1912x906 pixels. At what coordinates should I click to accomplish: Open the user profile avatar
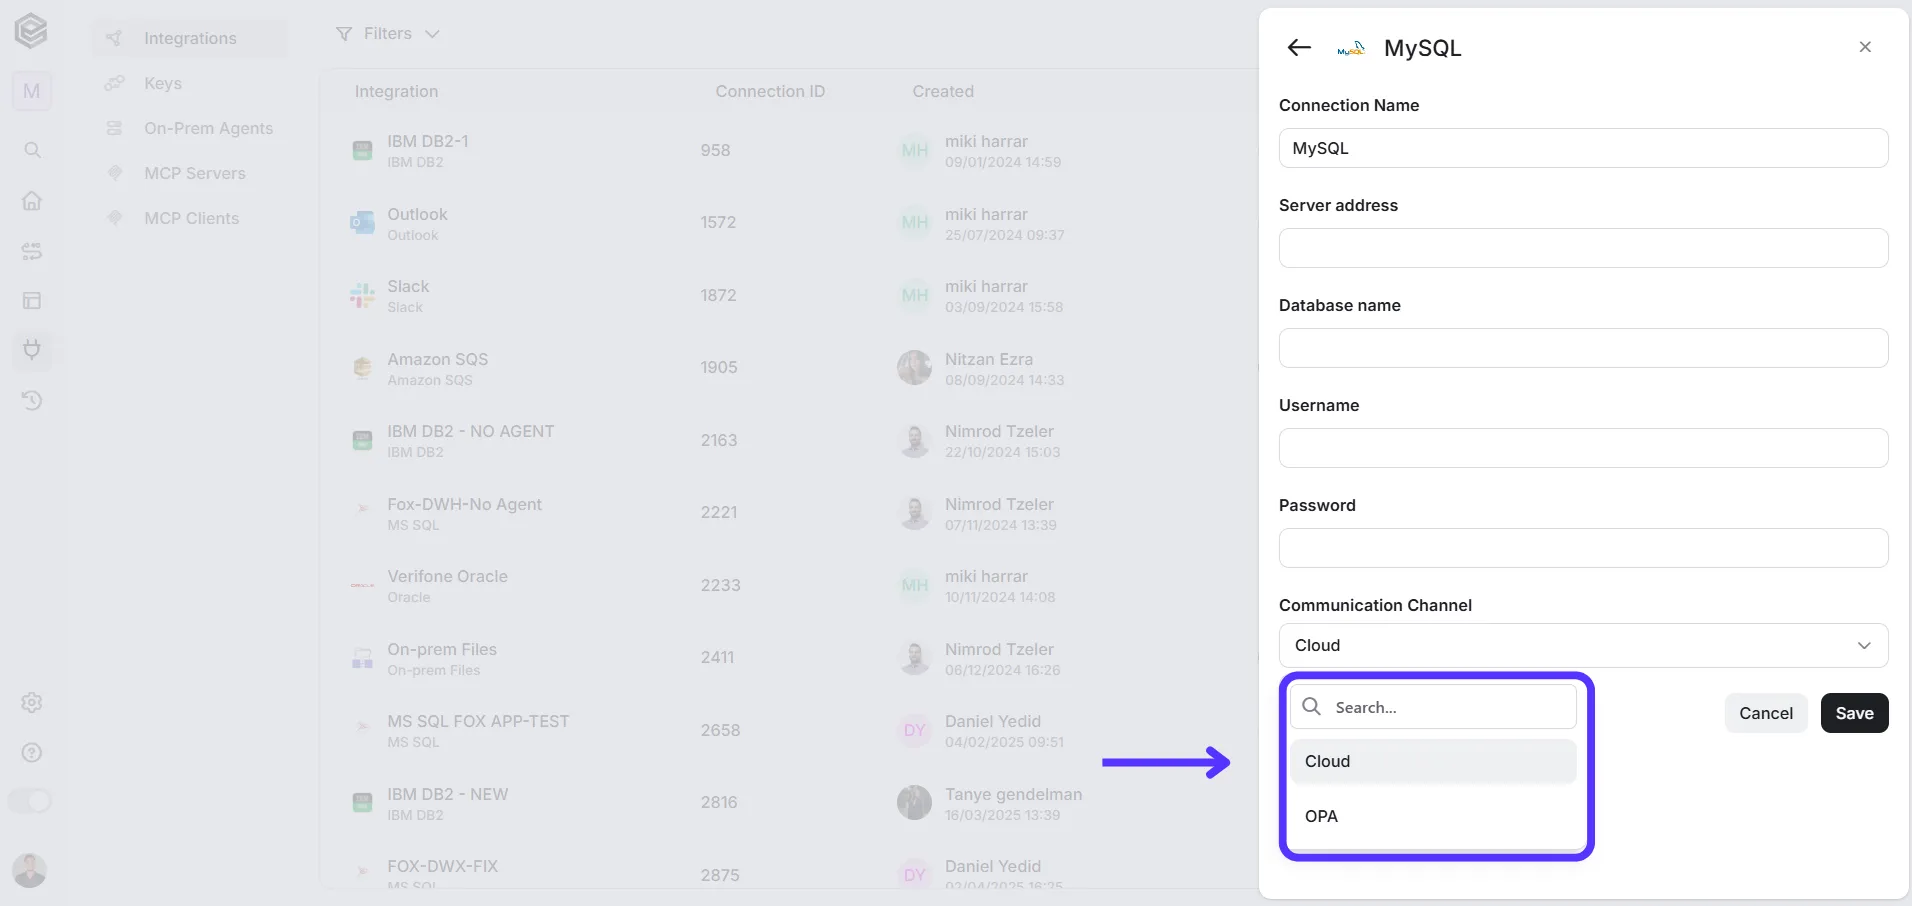(30, 870)
